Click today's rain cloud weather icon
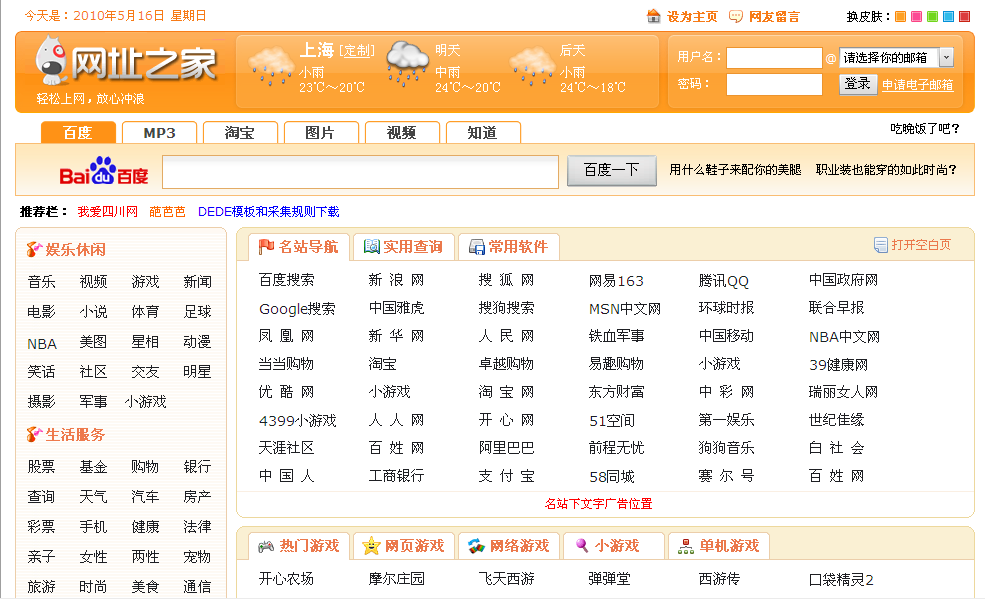Image resolution: width=985 pixels, height=599 pixels. (271, 67)
